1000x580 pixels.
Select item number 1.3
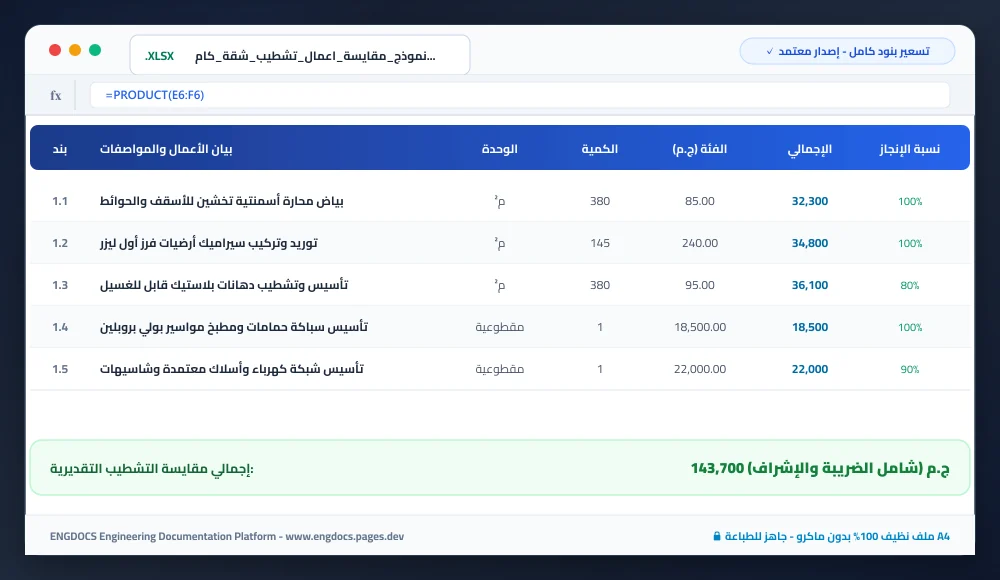coord(60,285)
